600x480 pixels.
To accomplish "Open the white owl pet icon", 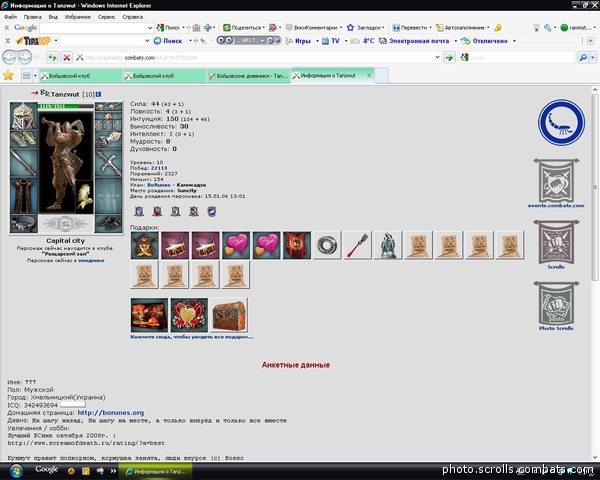I will 84,197.
